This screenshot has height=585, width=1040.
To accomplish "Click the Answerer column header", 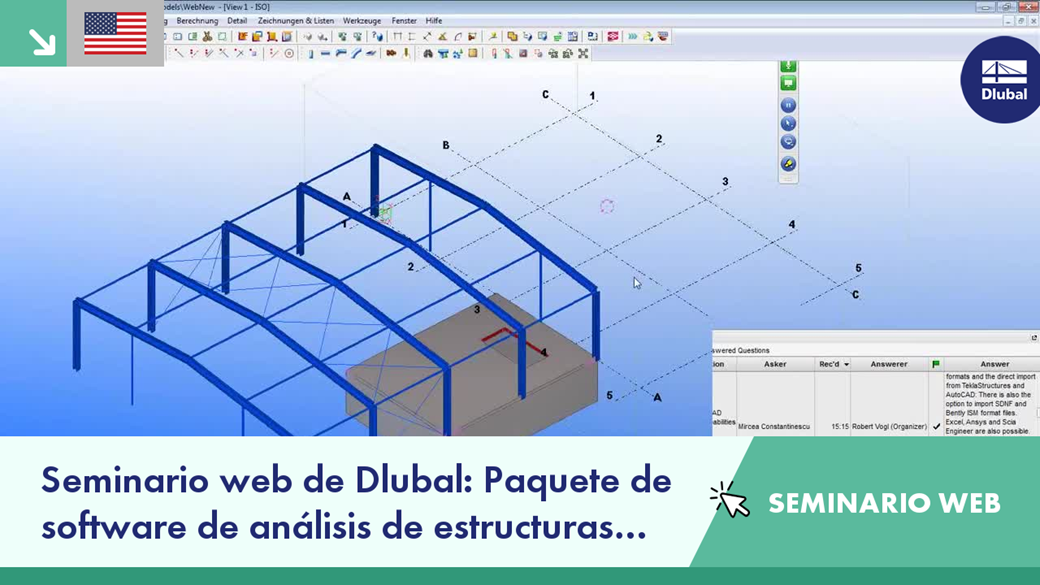I will 889,364.
